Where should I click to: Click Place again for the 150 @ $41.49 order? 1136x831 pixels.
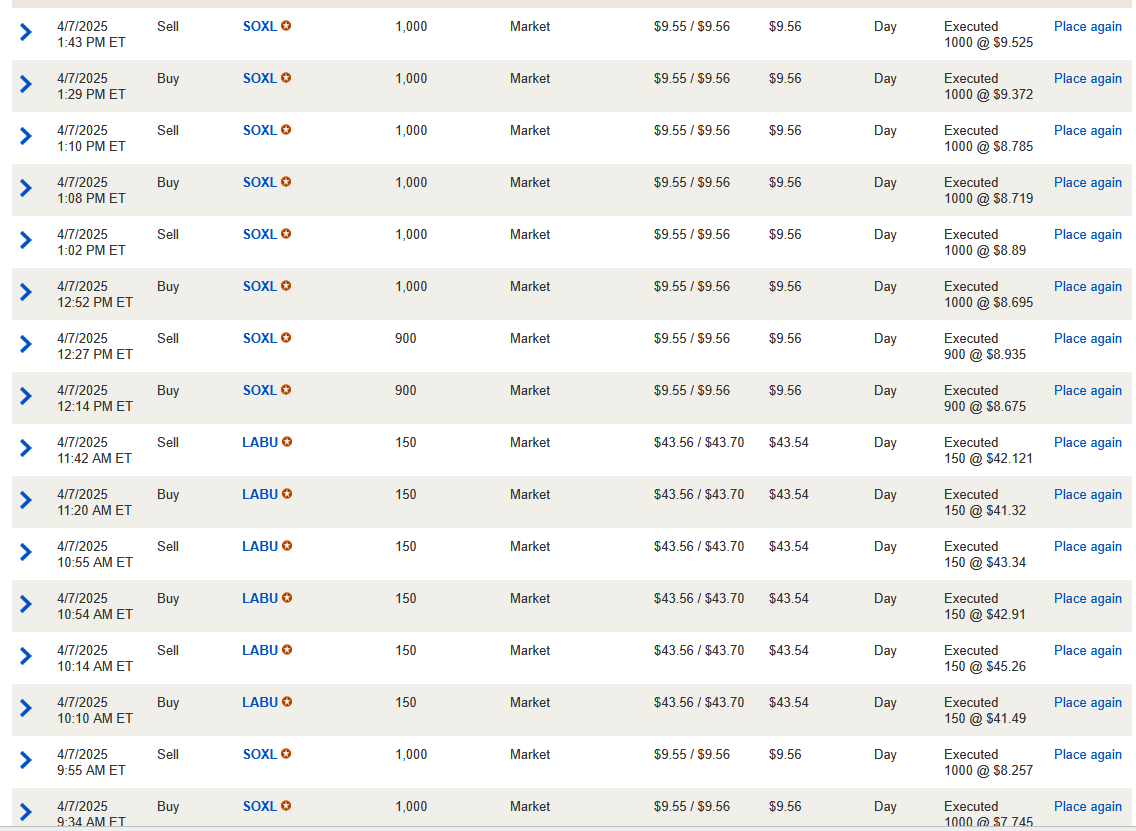1087,703
